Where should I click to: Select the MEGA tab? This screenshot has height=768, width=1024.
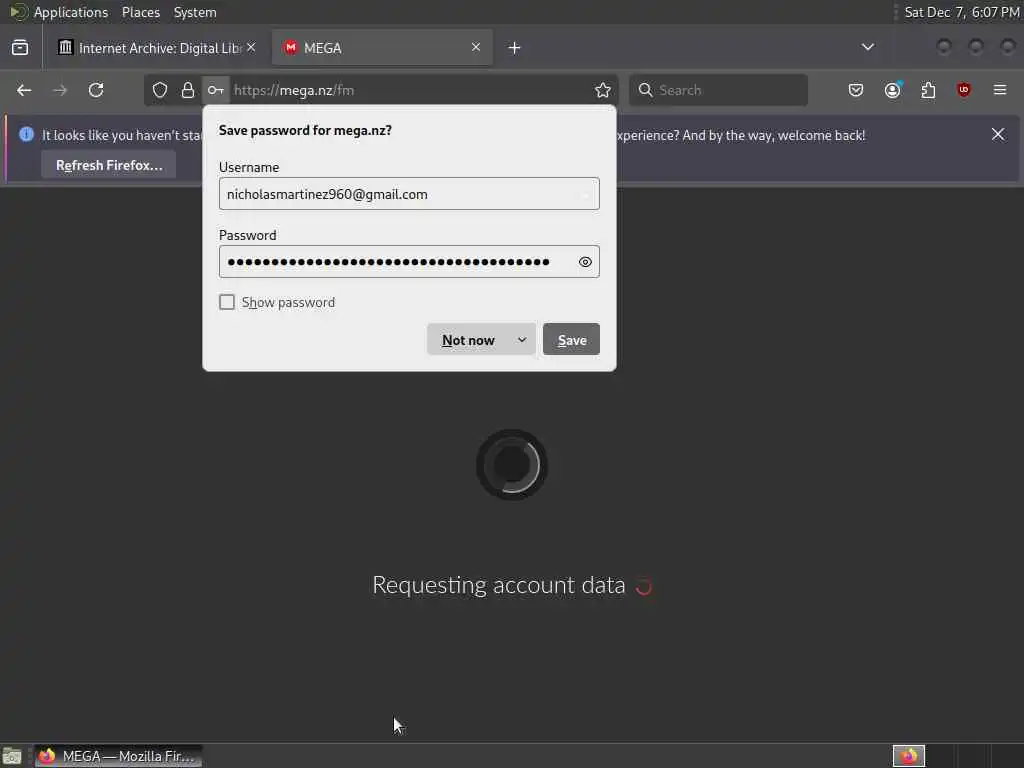click(382, 48)
